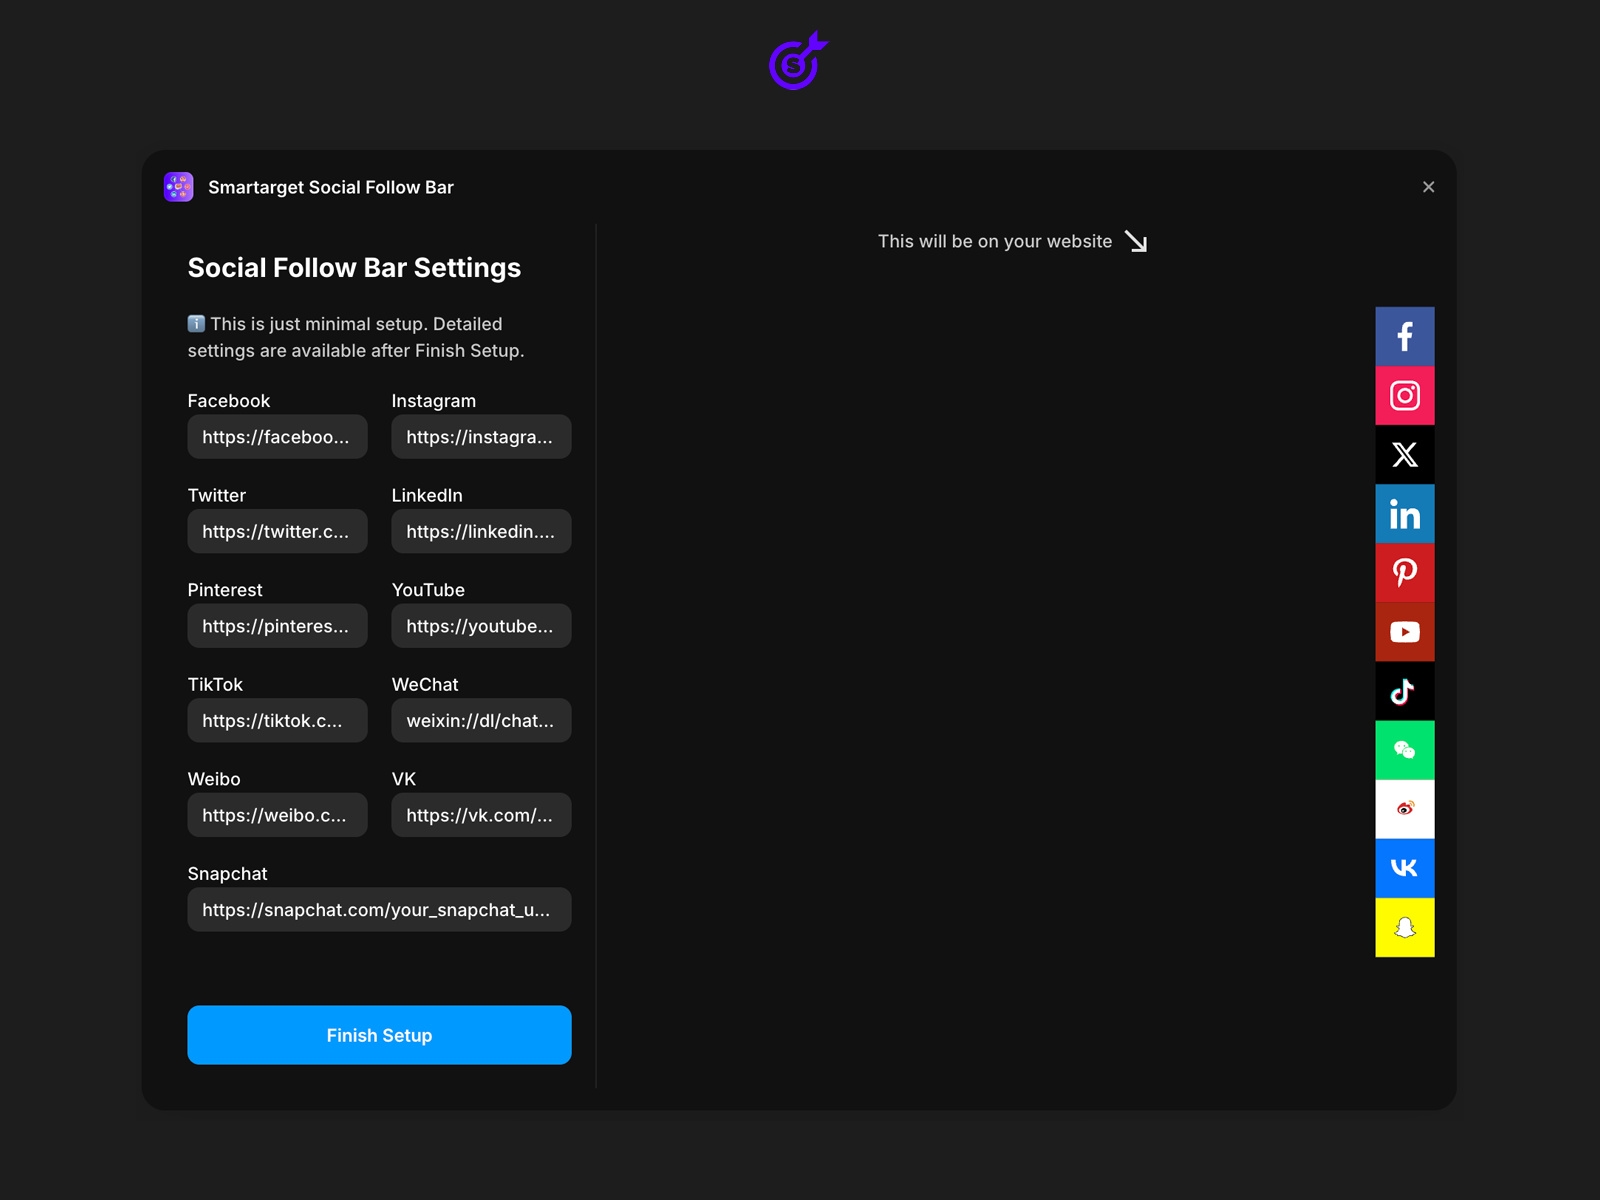Image resolution: width=1600 pixels, height=1200 pixels.
Task: Select the Instagram icon on the follow bar
Action: (1404, 394)
